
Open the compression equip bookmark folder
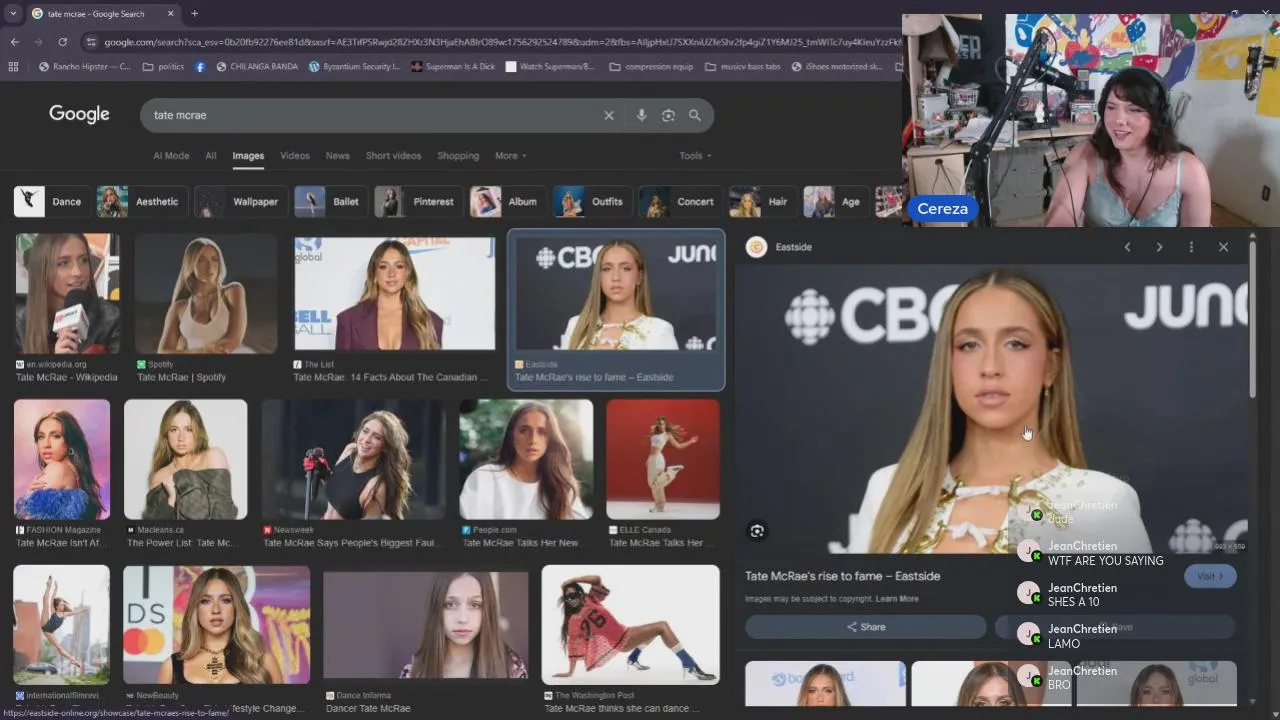[651, 67]
